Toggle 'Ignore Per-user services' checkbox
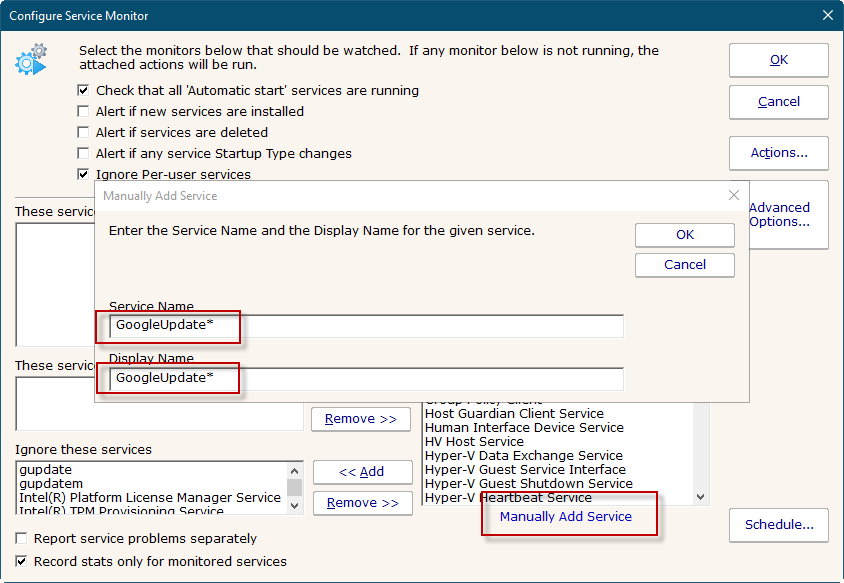Screen dimensions: 844x583 83,175
